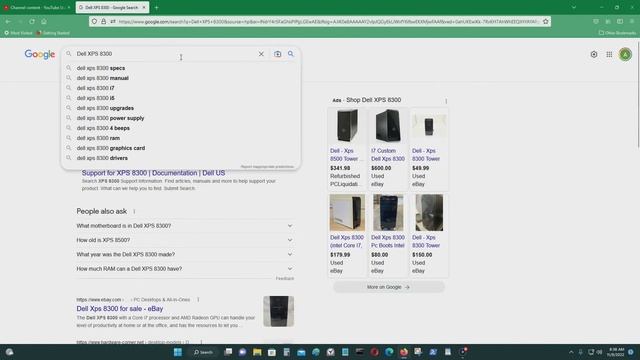Open Dell Xps 8300 for sale eBay result

click(120, 309)
